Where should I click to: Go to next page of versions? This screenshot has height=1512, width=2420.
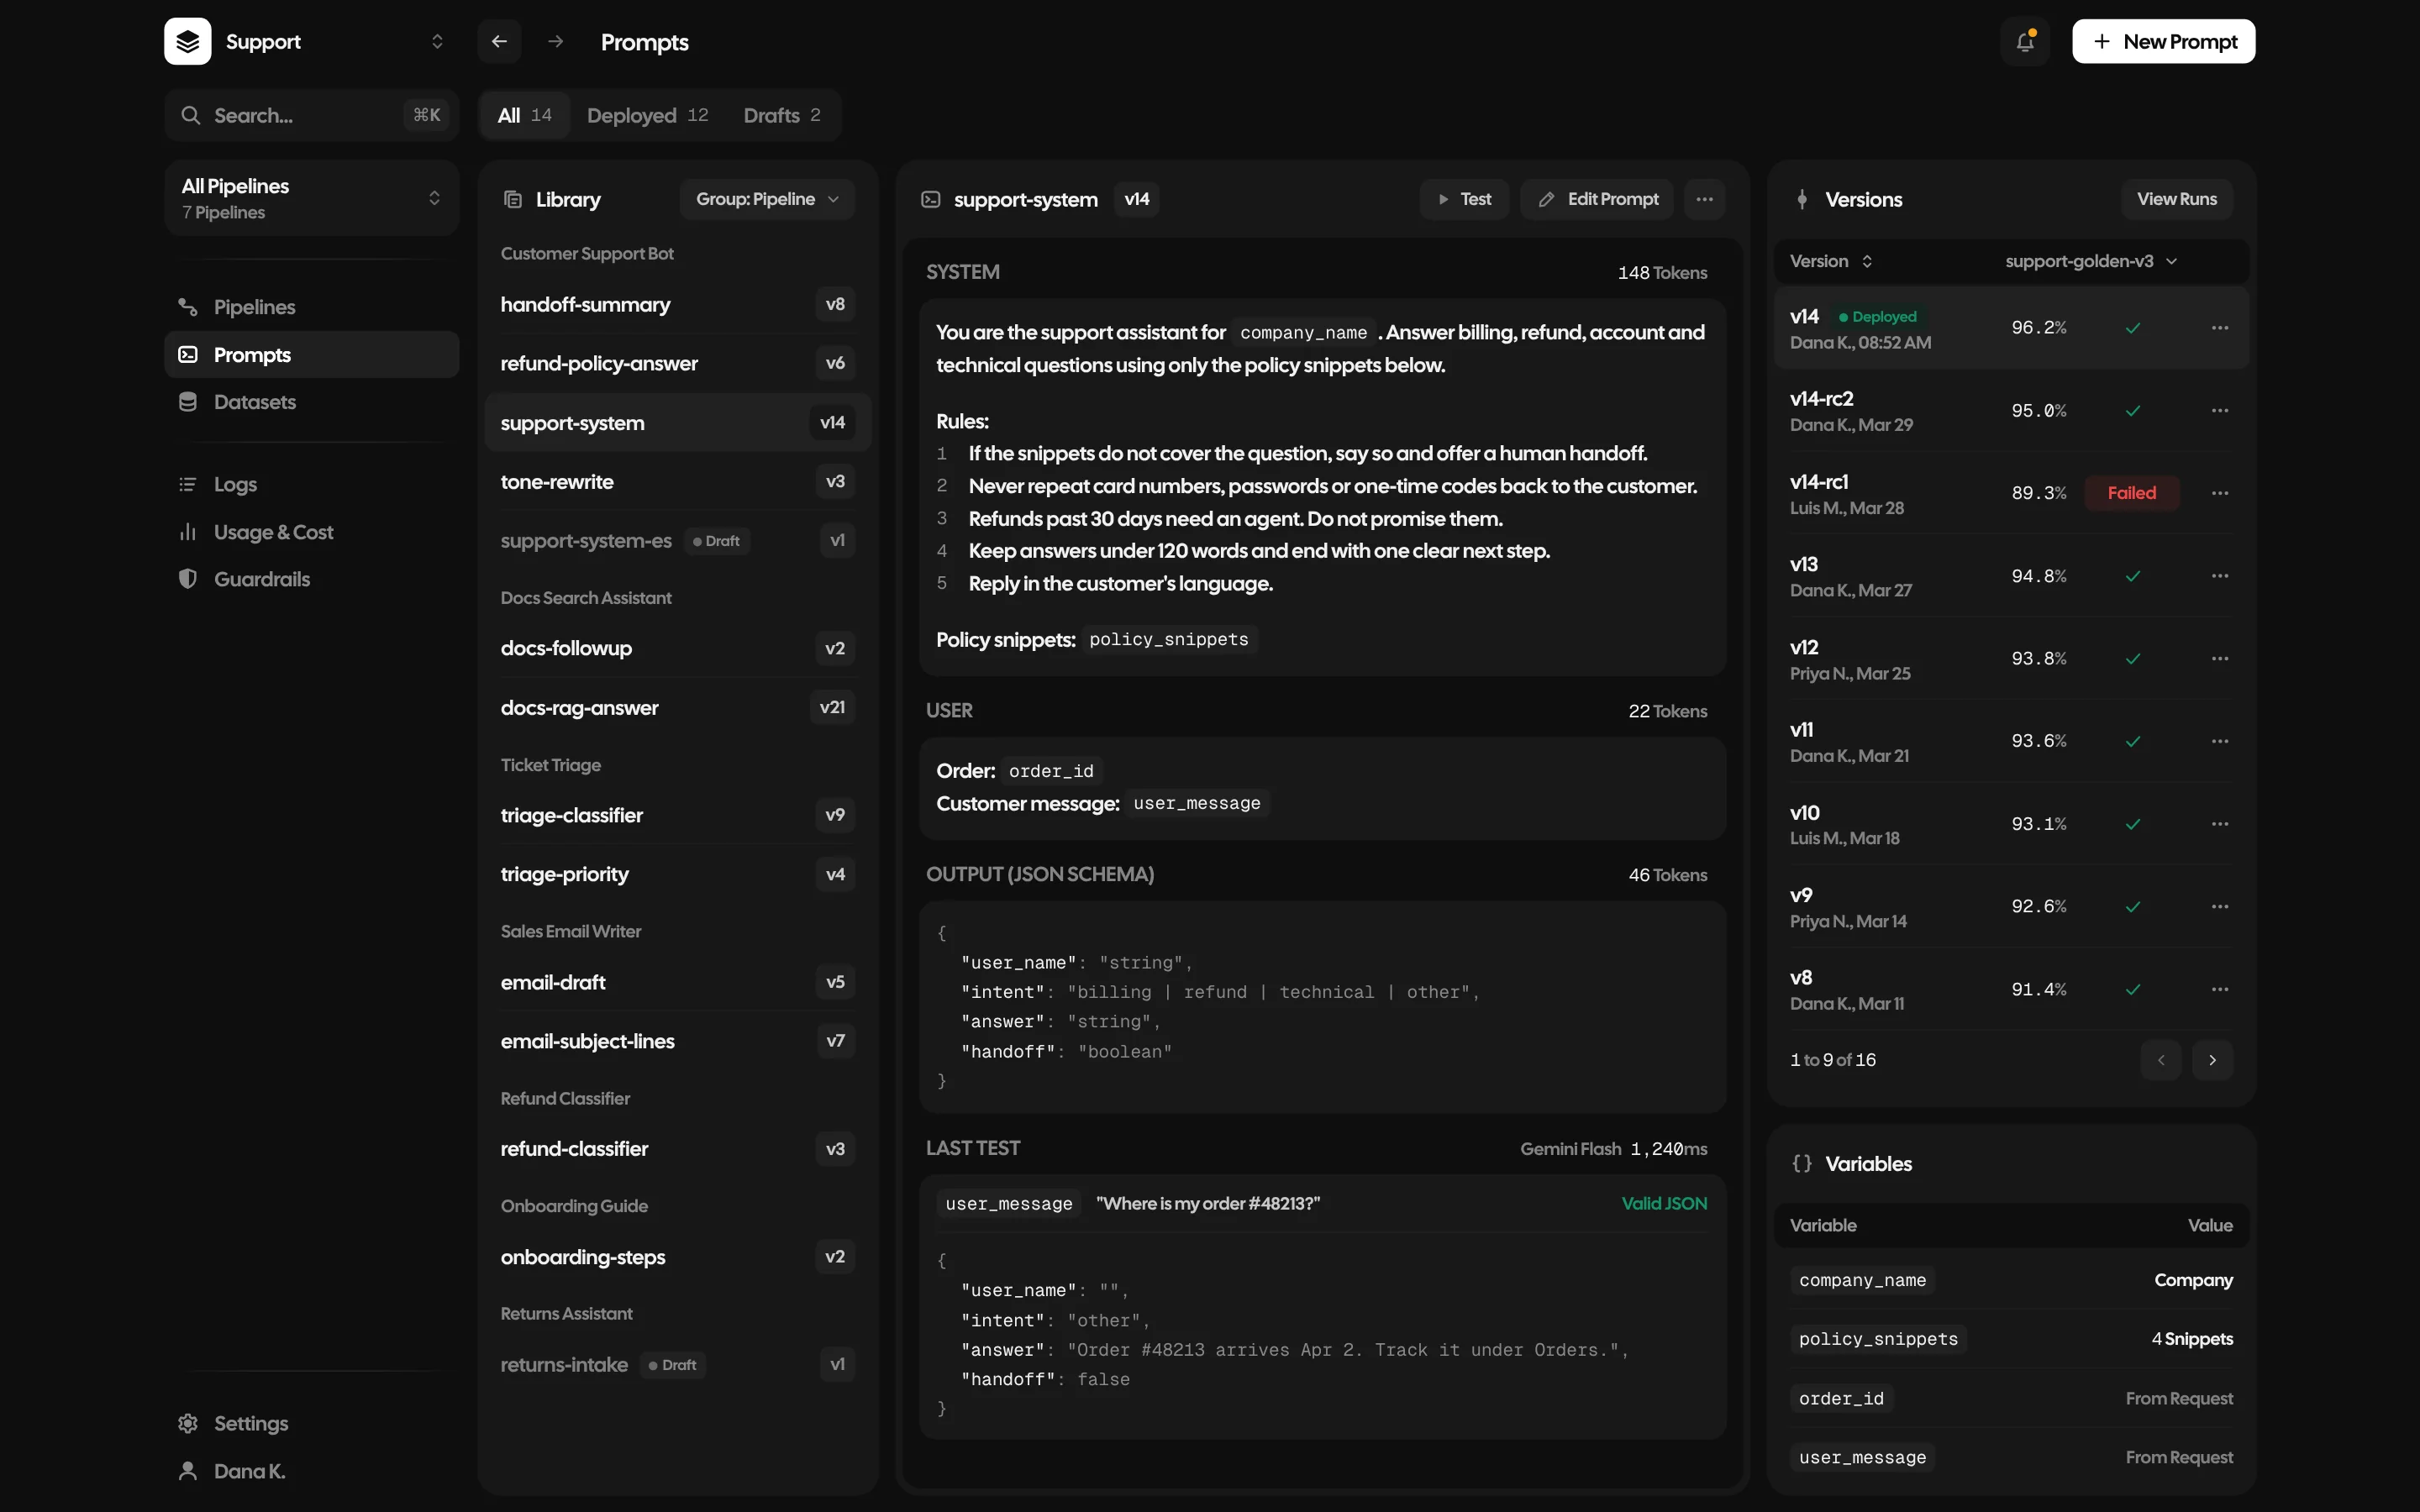pyautogui.click(x=2212, y=1060)
